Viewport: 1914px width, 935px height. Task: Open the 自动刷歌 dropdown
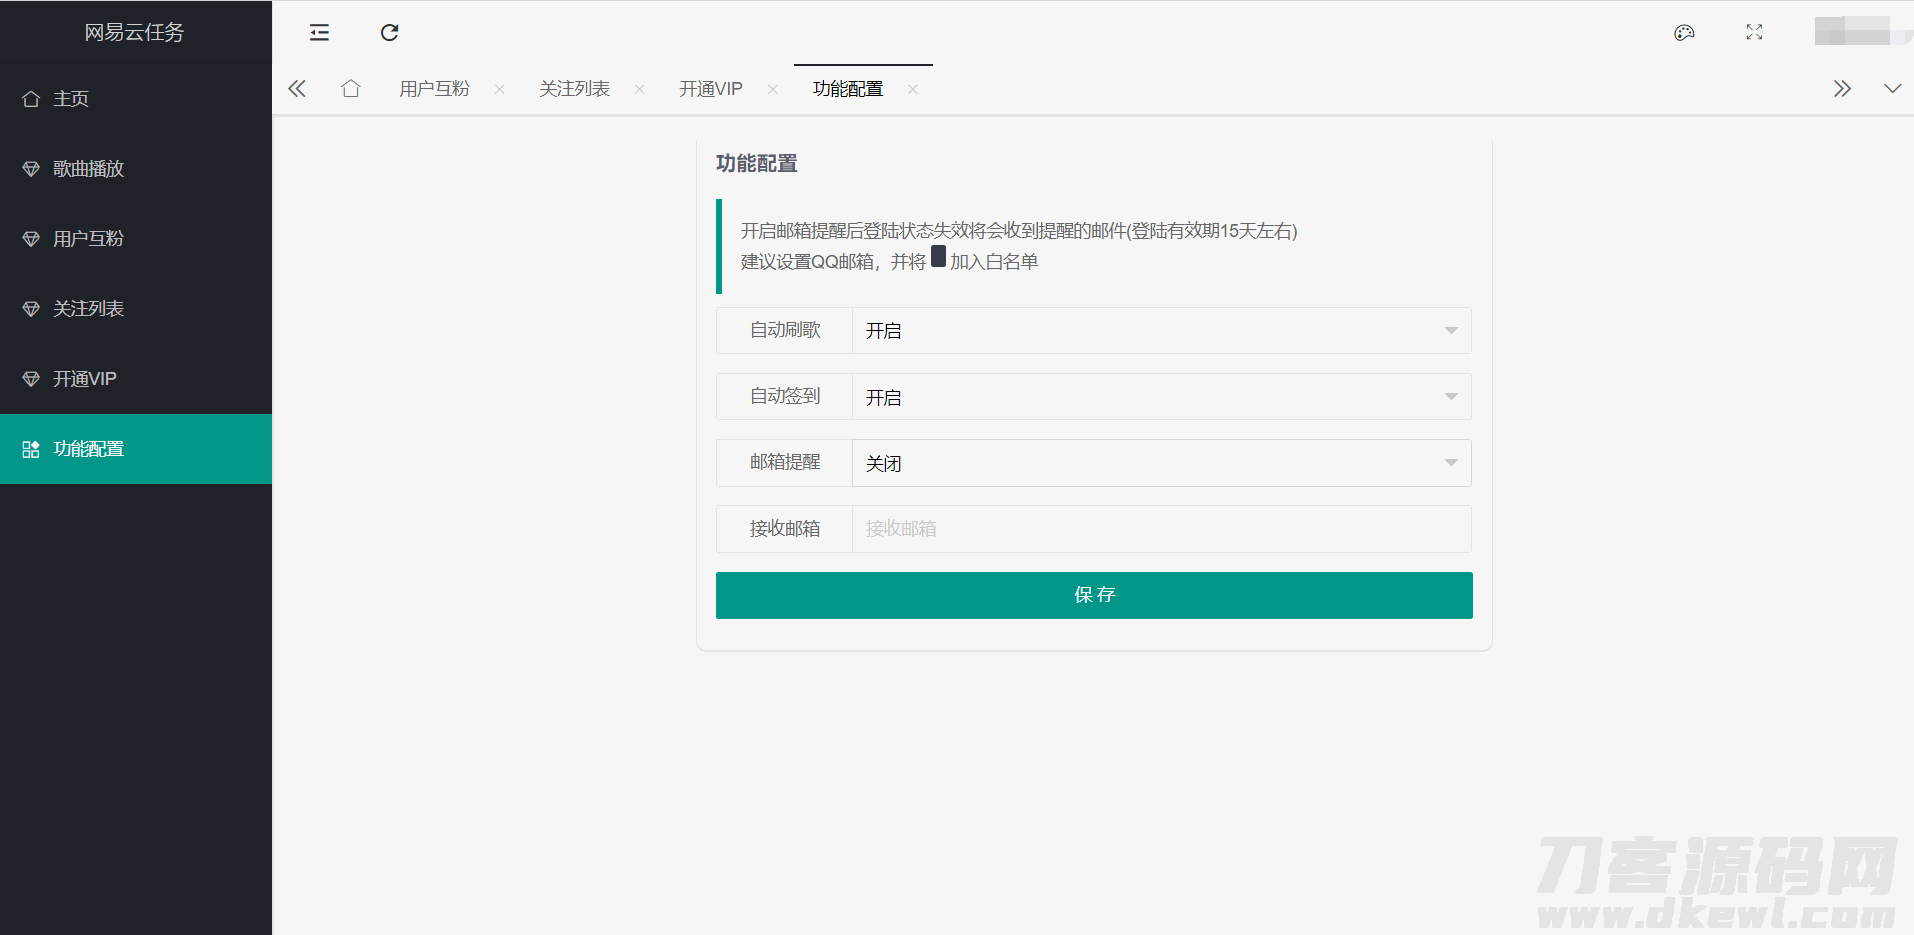pyautogui.click(x=1160, y=331)
